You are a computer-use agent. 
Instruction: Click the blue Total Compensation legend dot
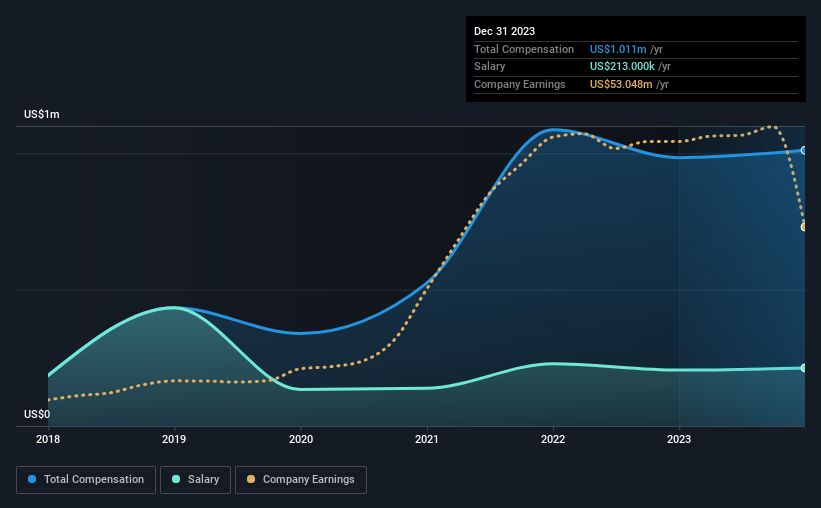(32, 479)
